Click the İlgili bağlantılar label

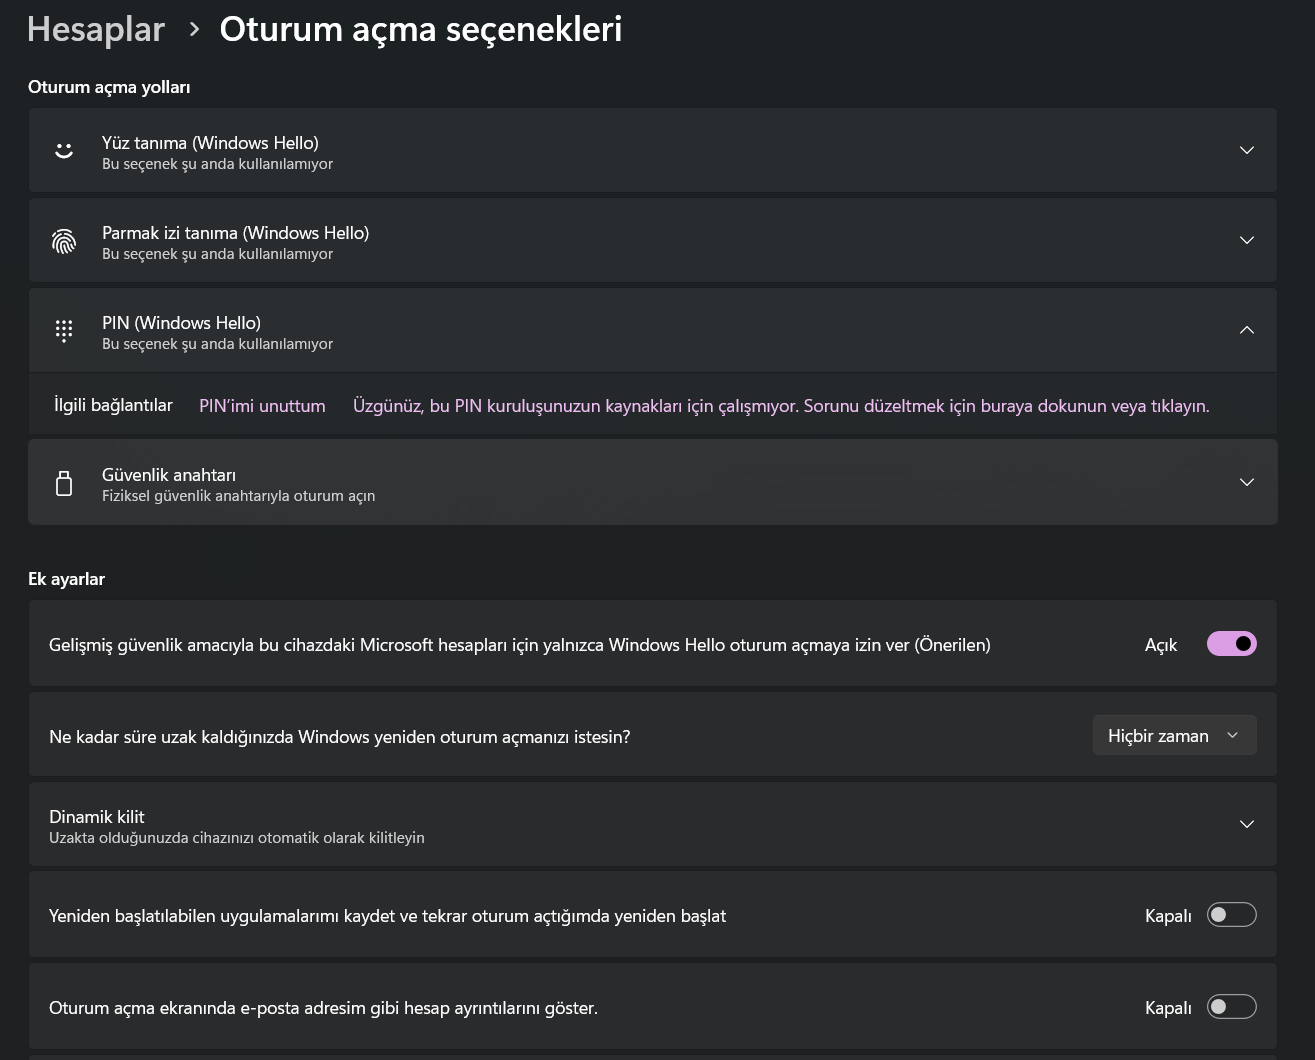pos(113,405)
